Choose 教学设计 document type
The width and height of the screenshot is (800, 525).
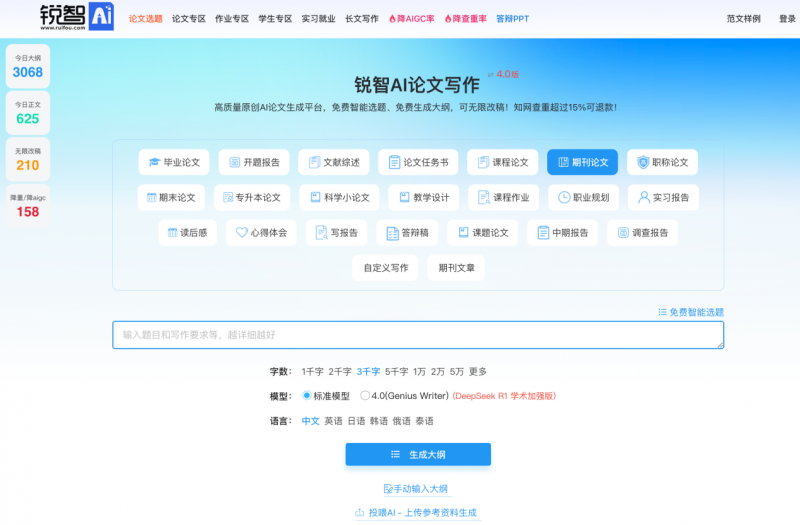(x=424, y=197)
